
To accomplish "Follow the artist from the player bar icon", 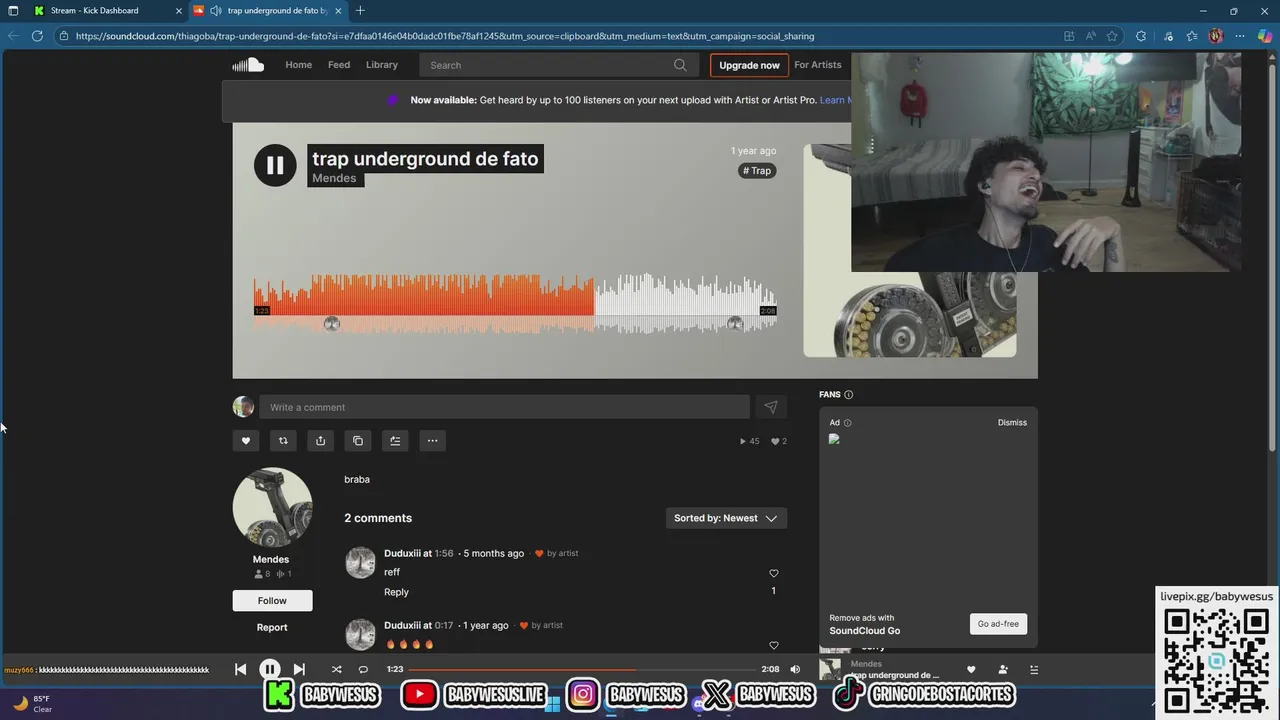I will pyautogui.click(x=1003, y=670).
